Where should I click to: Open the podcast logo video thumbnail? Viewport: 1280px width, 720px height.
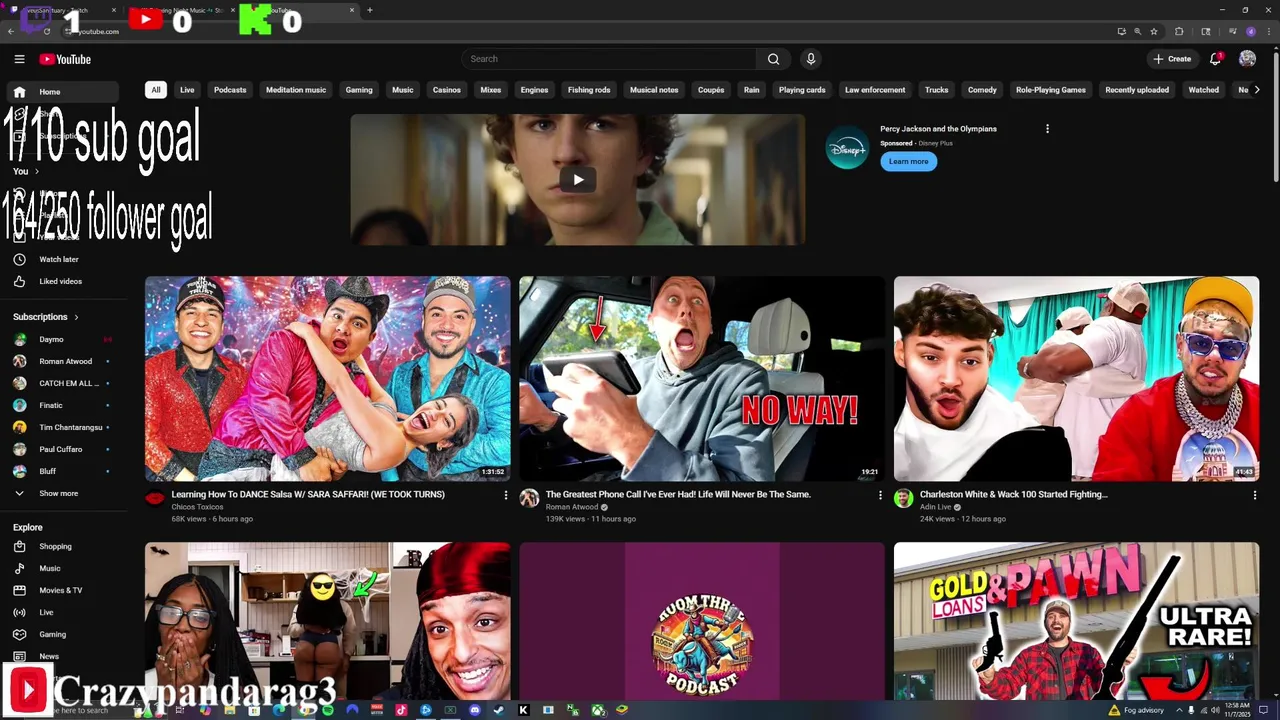(702, 622)
